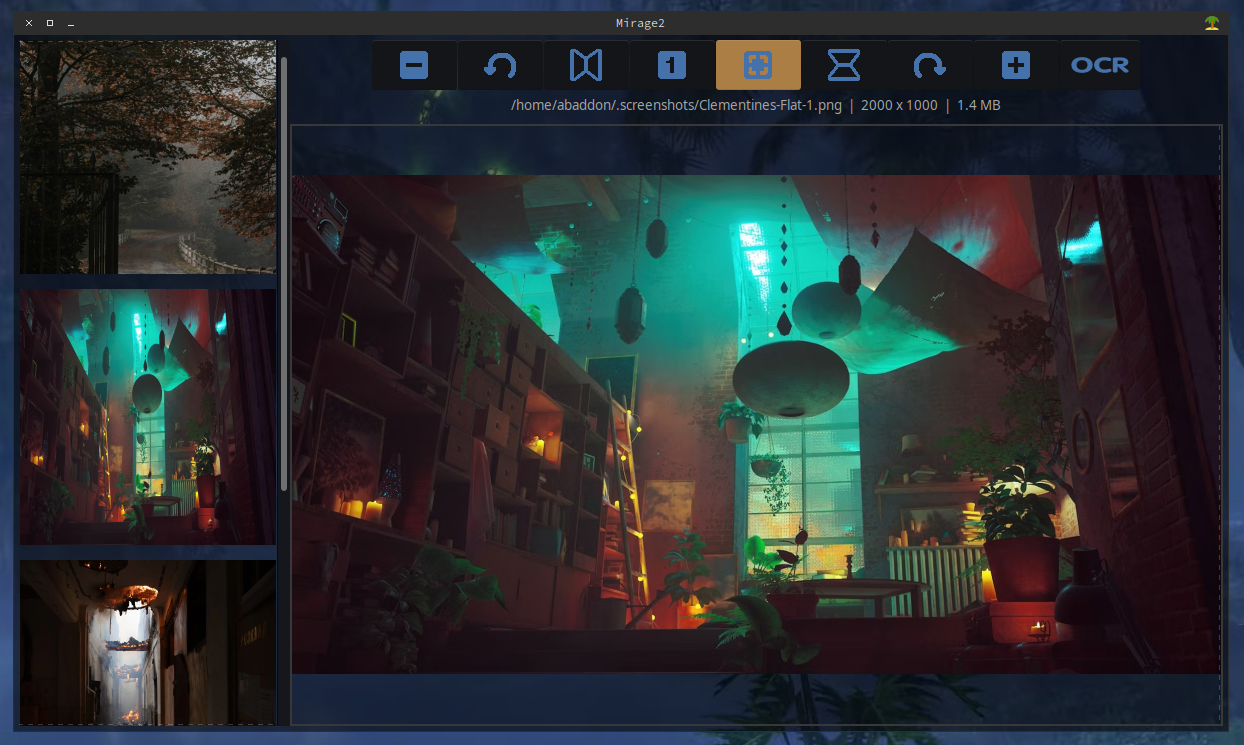Click the 1.4 MB file size text
The height and width of the screenshot is (745, 1244).
[979, 105]
